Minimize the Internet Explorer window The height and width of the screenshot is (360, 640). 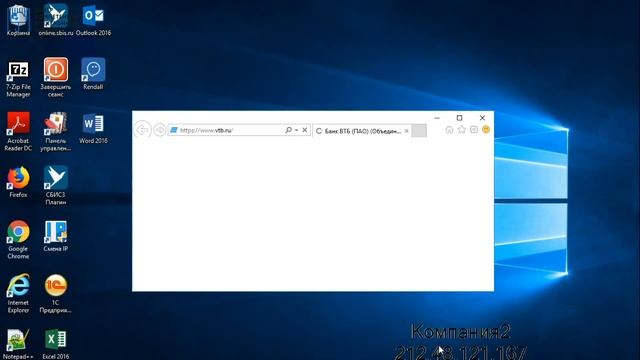coord(437,118)
